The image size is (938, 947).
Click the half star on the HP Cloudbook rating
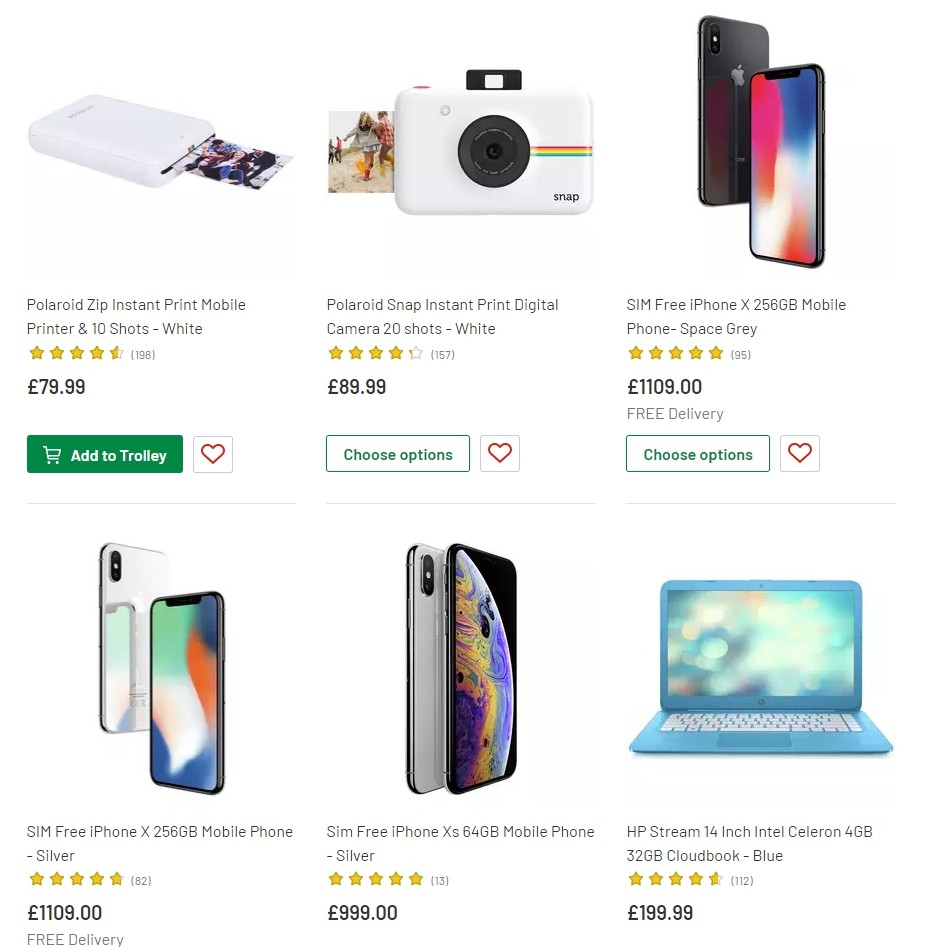[716, 880]
